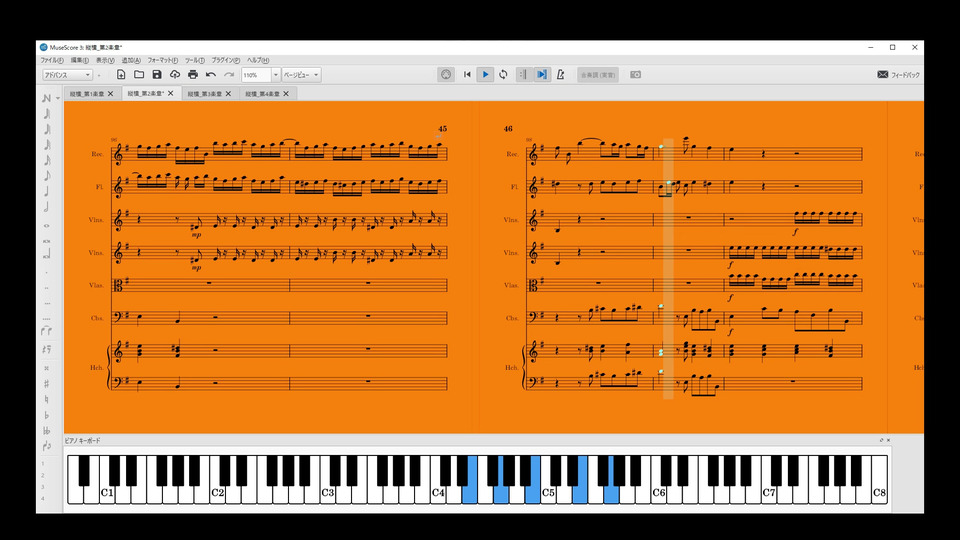
Task: Undock the piano keyboard panel
Action: 882,440
